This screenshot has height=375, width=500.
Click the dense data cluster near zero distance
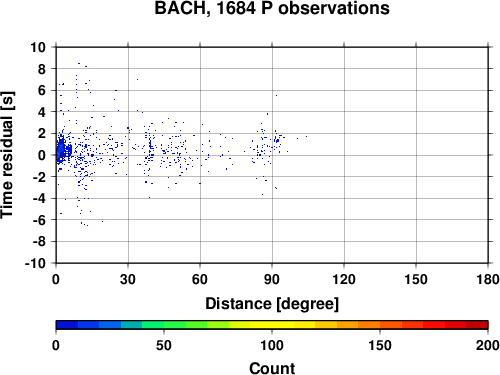pyautogui.click(x=62, y=150)
